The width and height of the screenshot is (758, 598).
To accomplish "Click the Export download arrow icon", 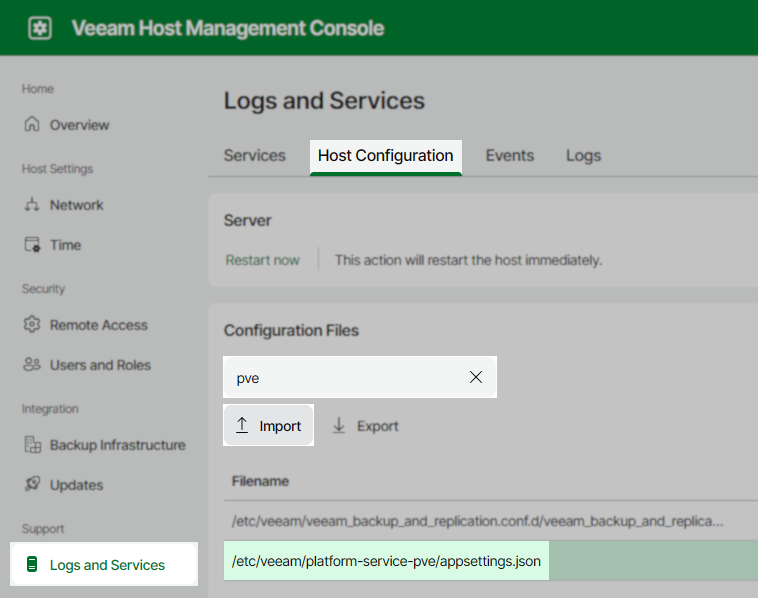I will click(339, 425).
